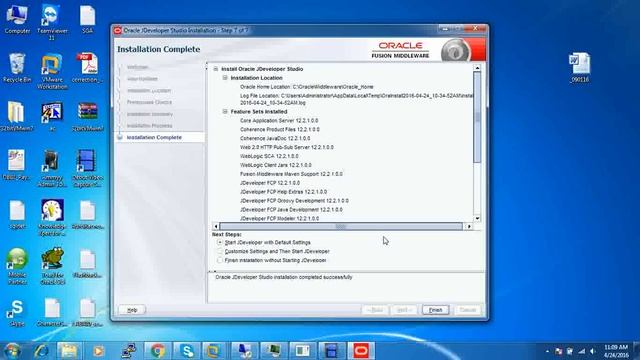Select JDeveloper FCP Help Extras row
The height and width of the screenshot is (360, 640).
click(x=283, y=192)
